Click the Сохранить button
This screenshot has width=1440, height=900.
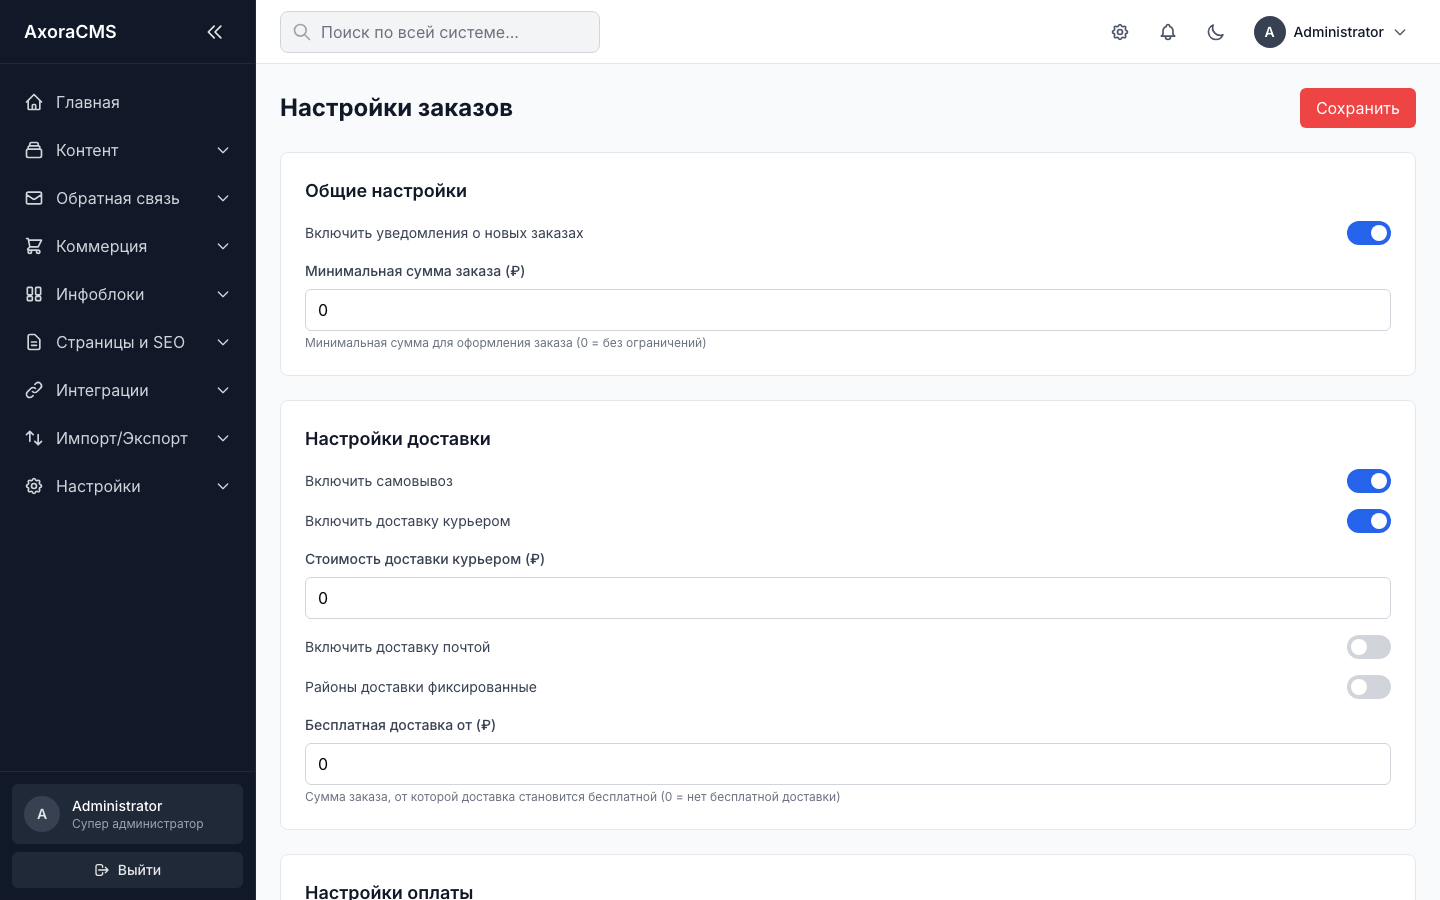(x=1357, y=108)
